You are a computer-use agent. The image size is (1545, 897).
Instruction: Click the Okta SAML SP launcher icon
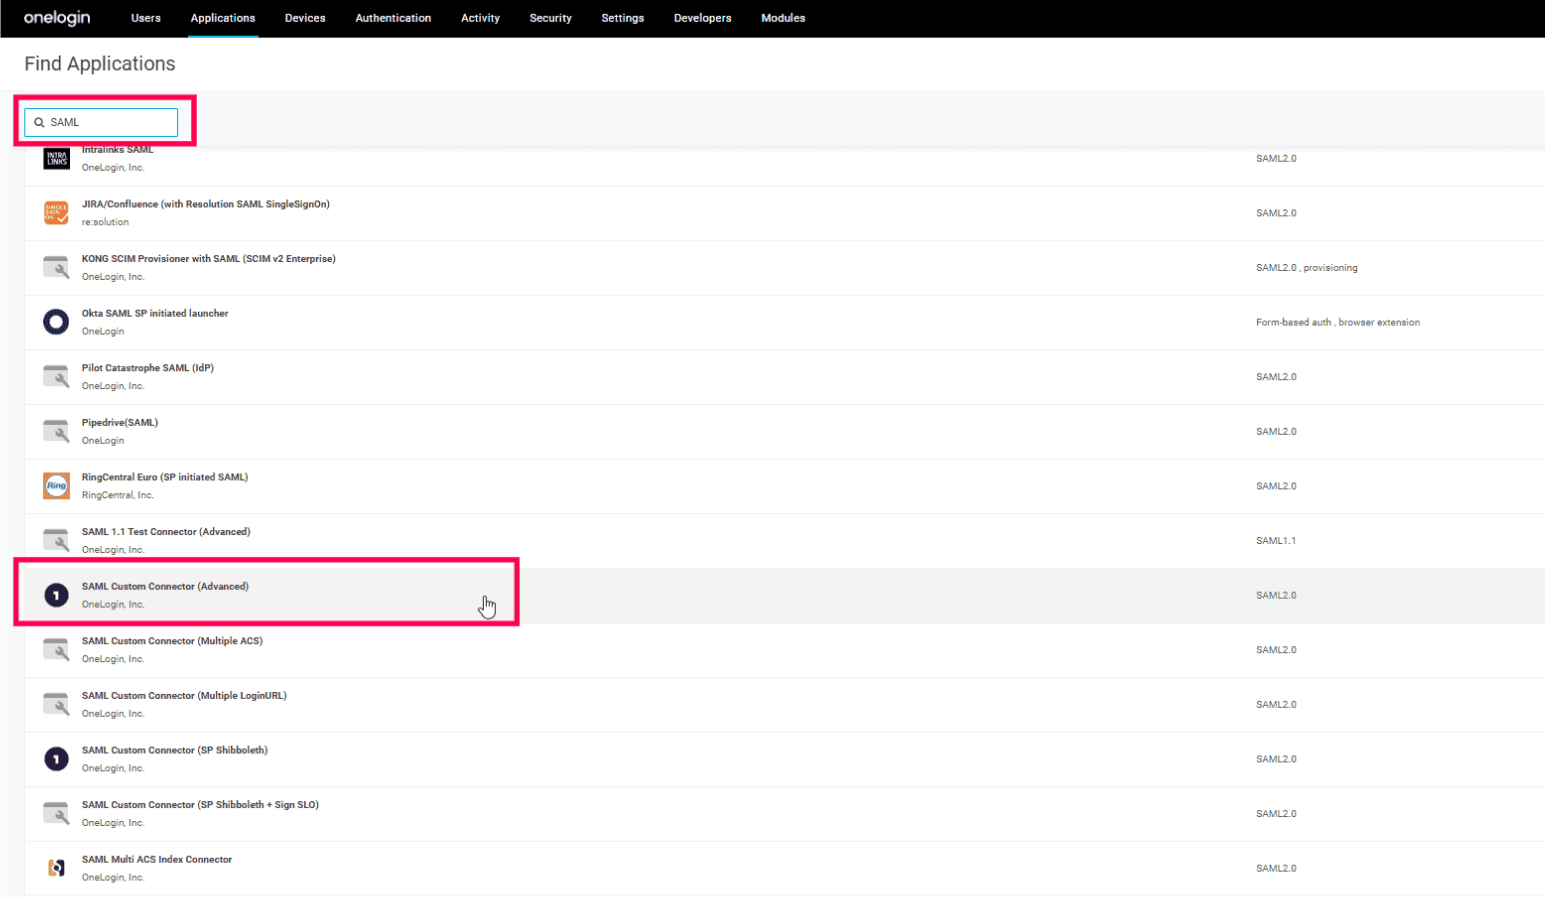click(56, 322)
